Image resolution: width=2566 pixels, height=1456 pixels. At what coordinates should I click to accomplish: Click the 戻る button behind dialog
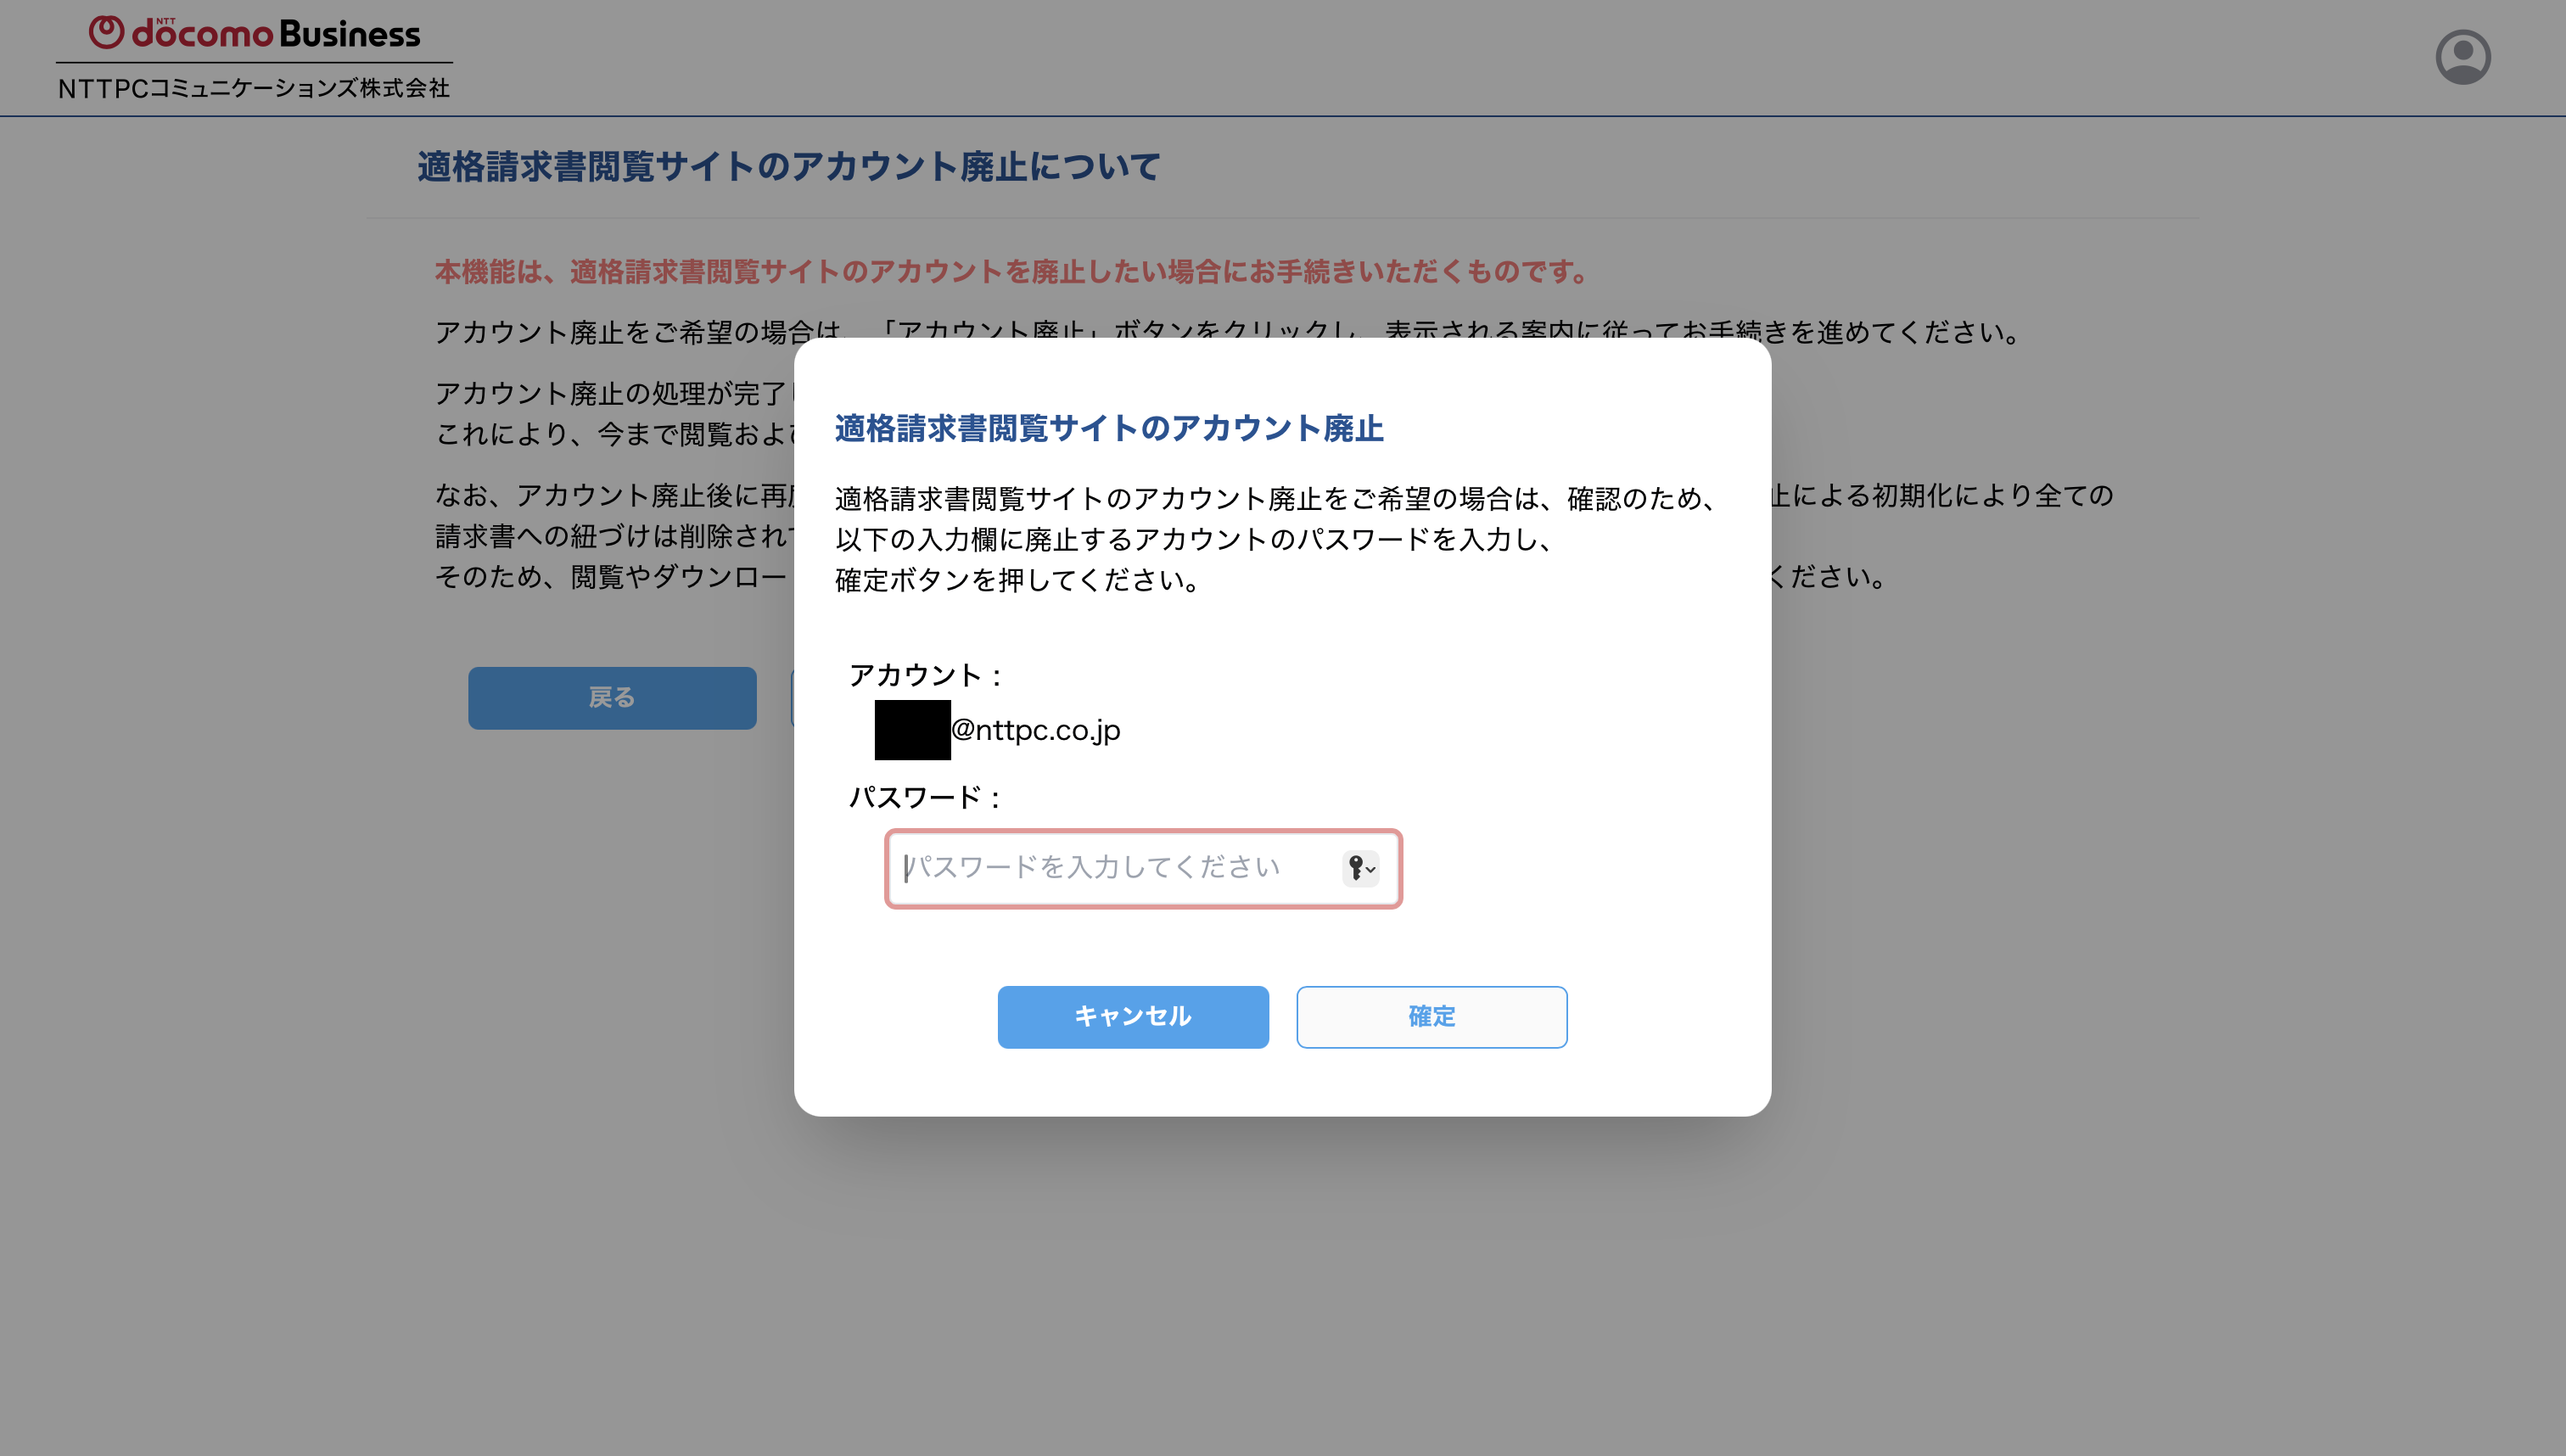point(612,698)
